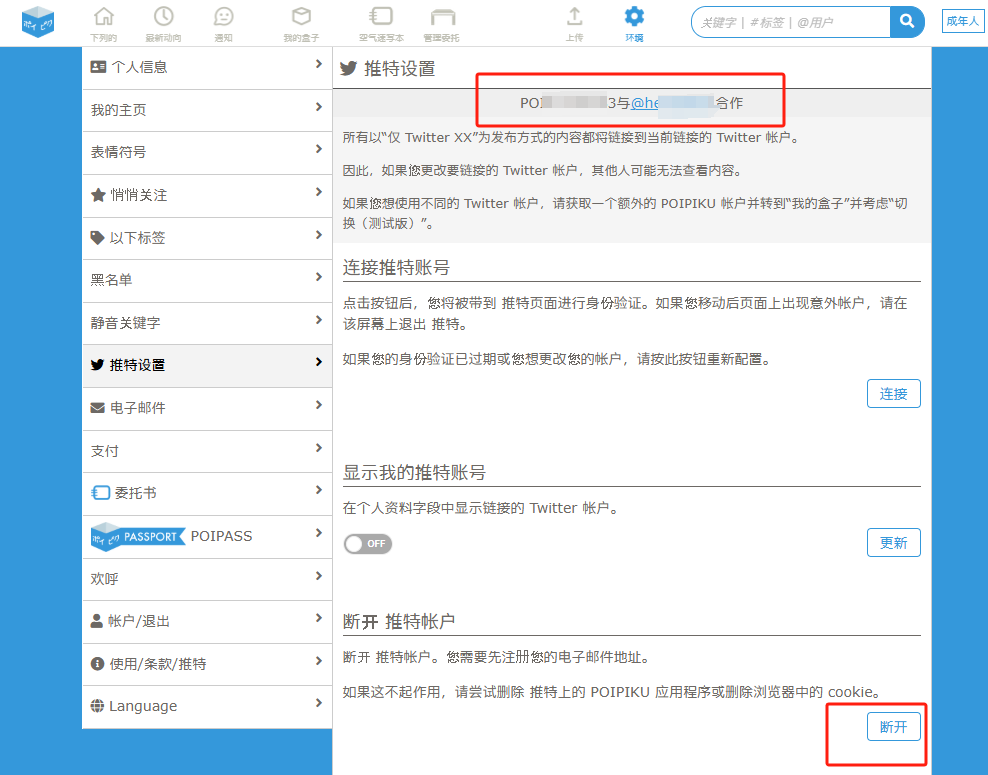Open 黑名单 settings section
Screen dimensions: 988x775
coord(207,280)
